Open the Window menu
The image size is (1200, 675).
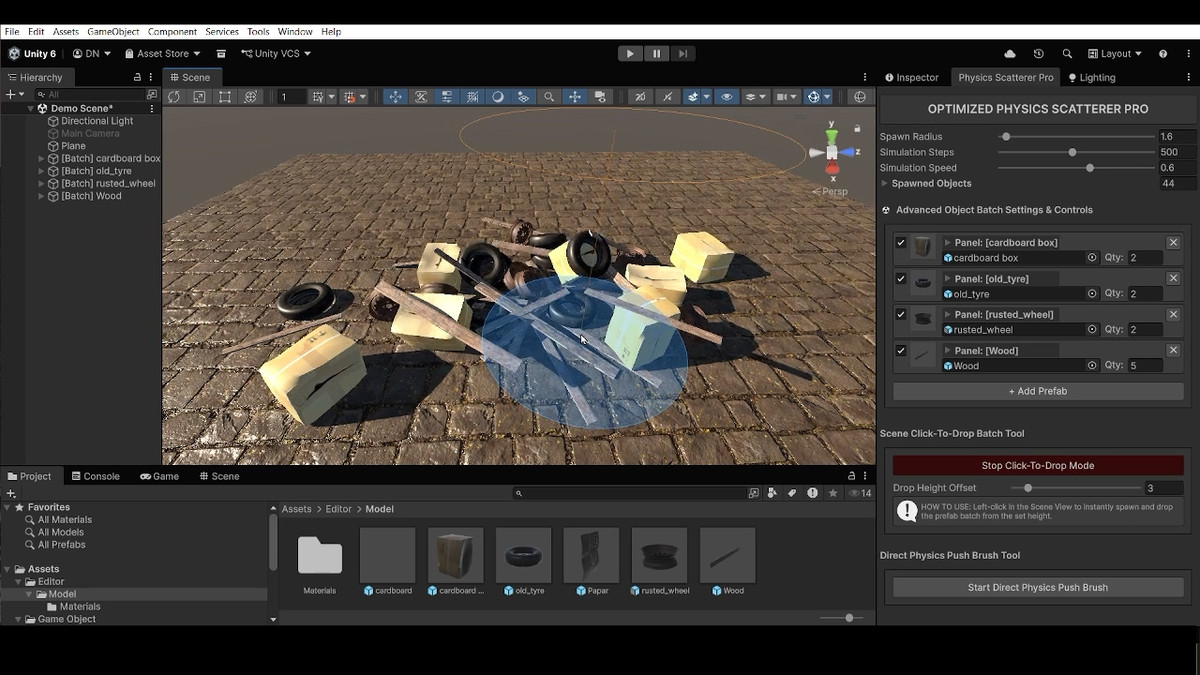click(x=295, y=32)
